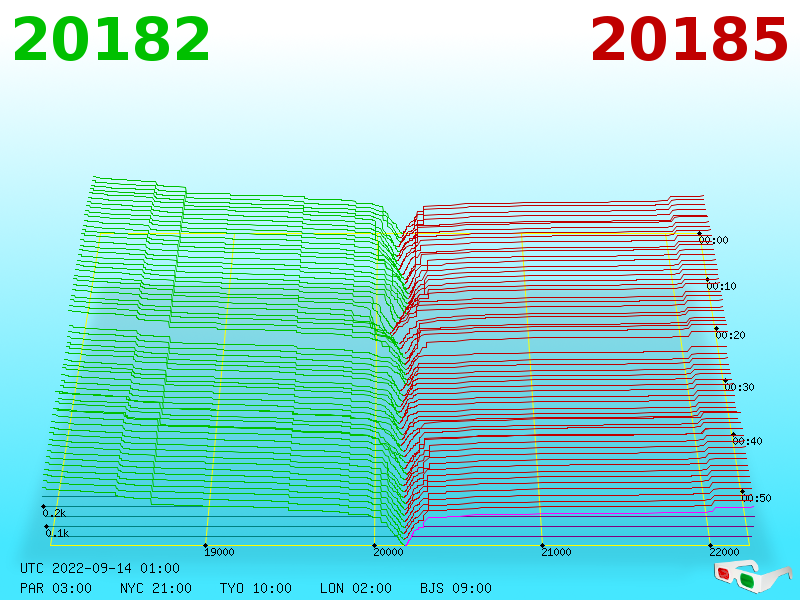The width and height of the screenshot is (800, 600).
Task: Click the 00:10 time axis marker
Action: [x=721, y=286]
